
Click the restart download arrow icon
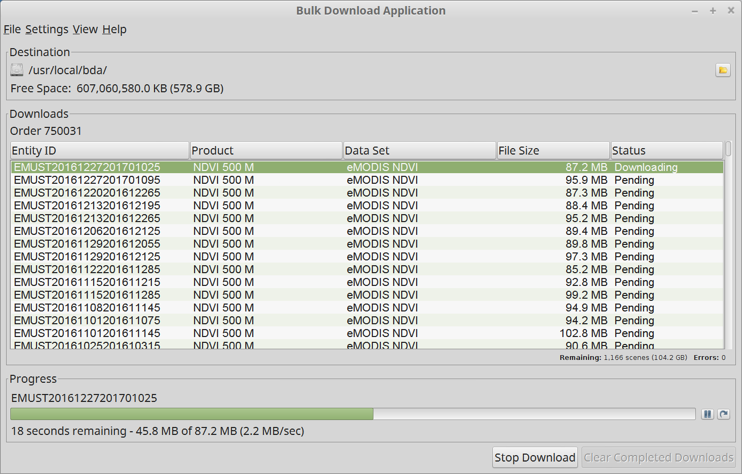point(723,414)
